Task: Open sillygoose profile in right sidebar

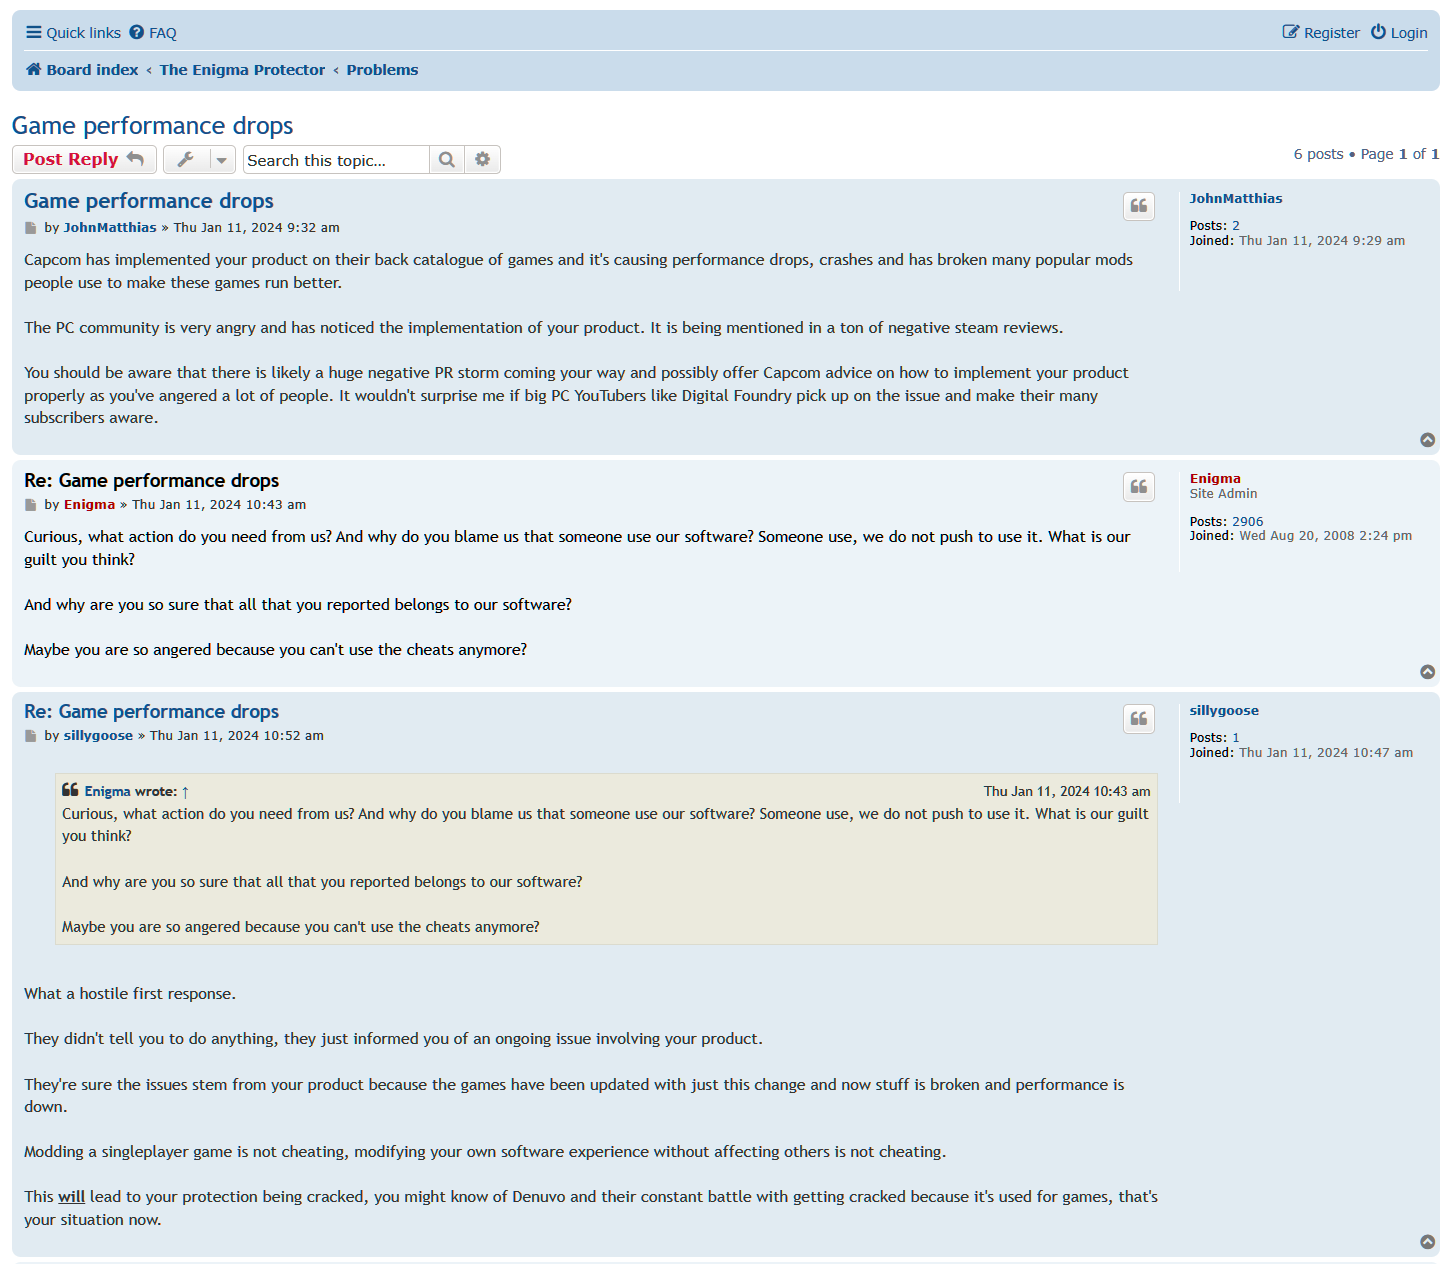Action: 1224,711
